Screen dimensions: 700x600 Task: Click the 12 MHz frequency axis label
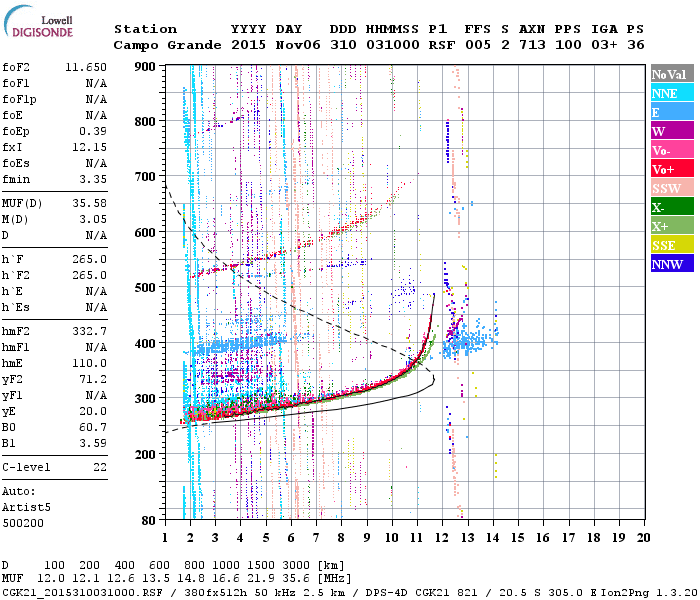tap(442, 538)
